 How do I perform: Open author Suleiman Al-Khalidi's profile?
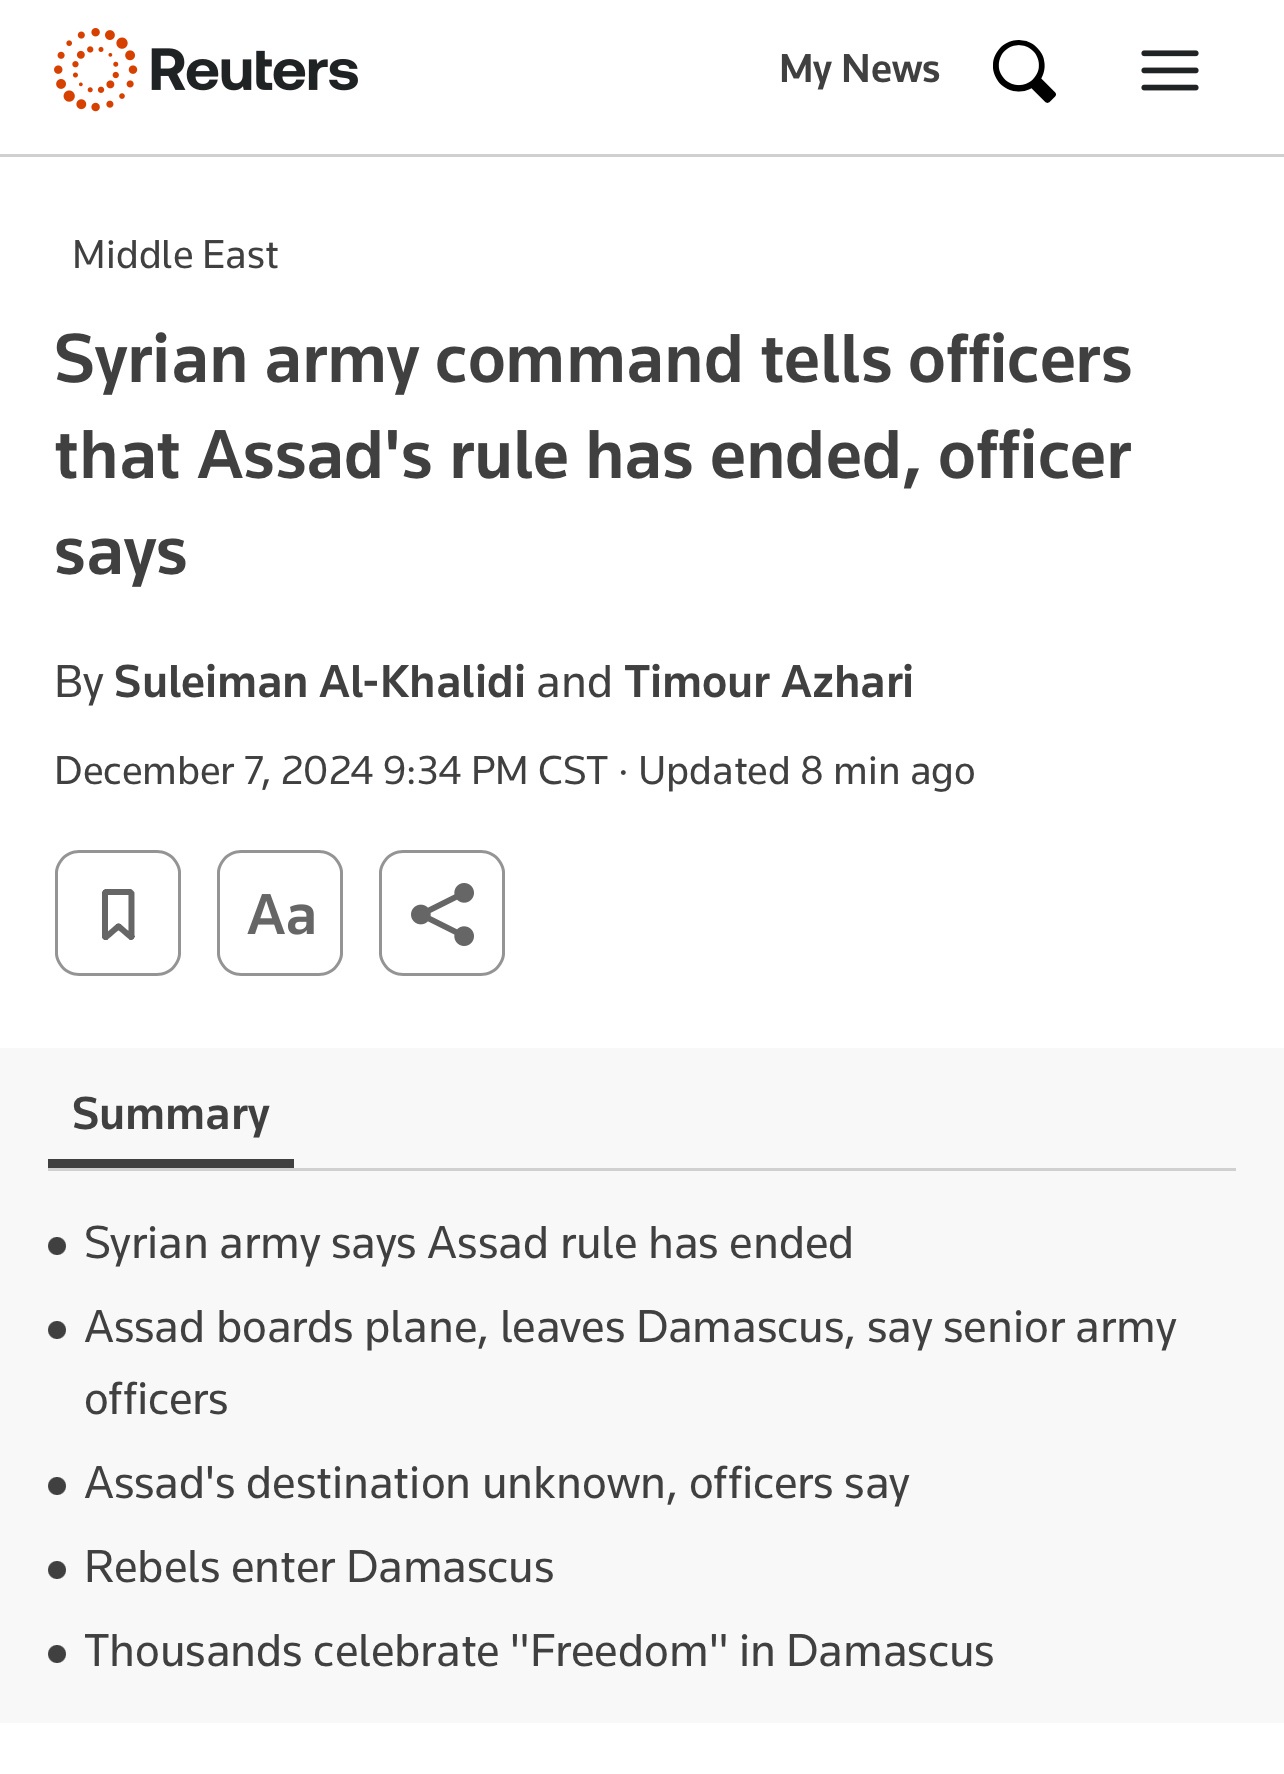point(320,682)
